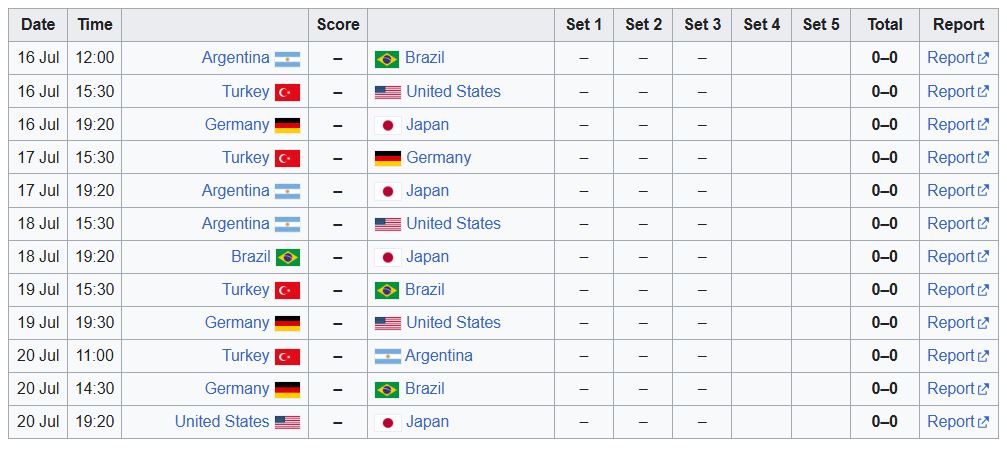Click the Brazil flag opposite Argentina on 16 Jul

click(386, 59)
